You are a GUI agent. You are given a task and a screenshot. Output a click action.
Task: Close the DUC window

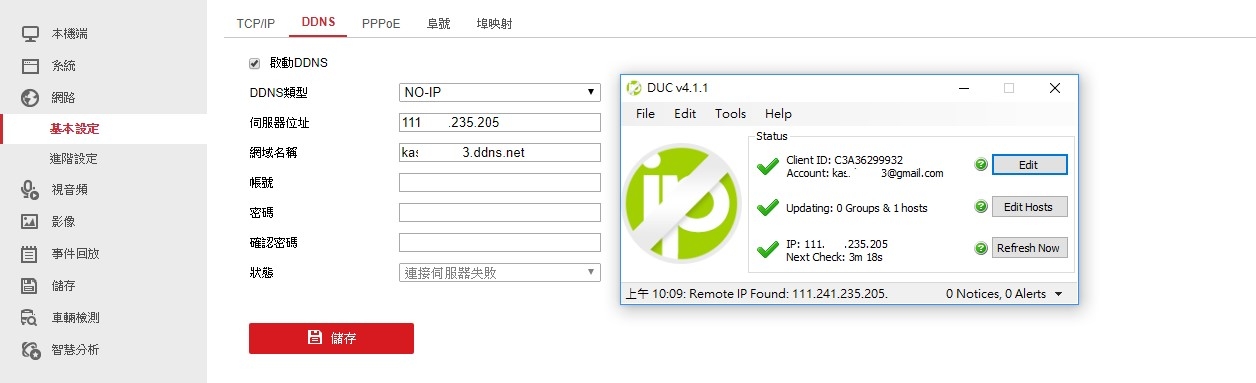[1054, 88]
